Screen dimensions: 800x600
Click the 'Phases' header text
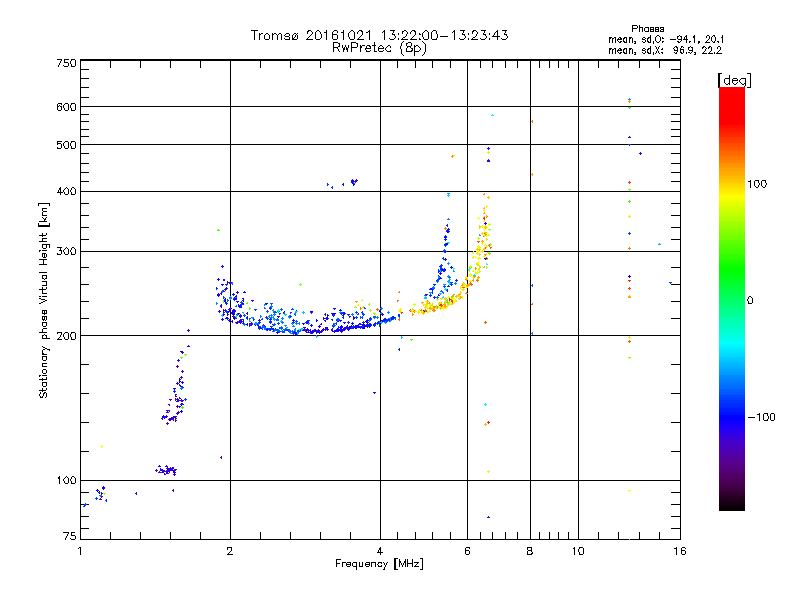647,29
